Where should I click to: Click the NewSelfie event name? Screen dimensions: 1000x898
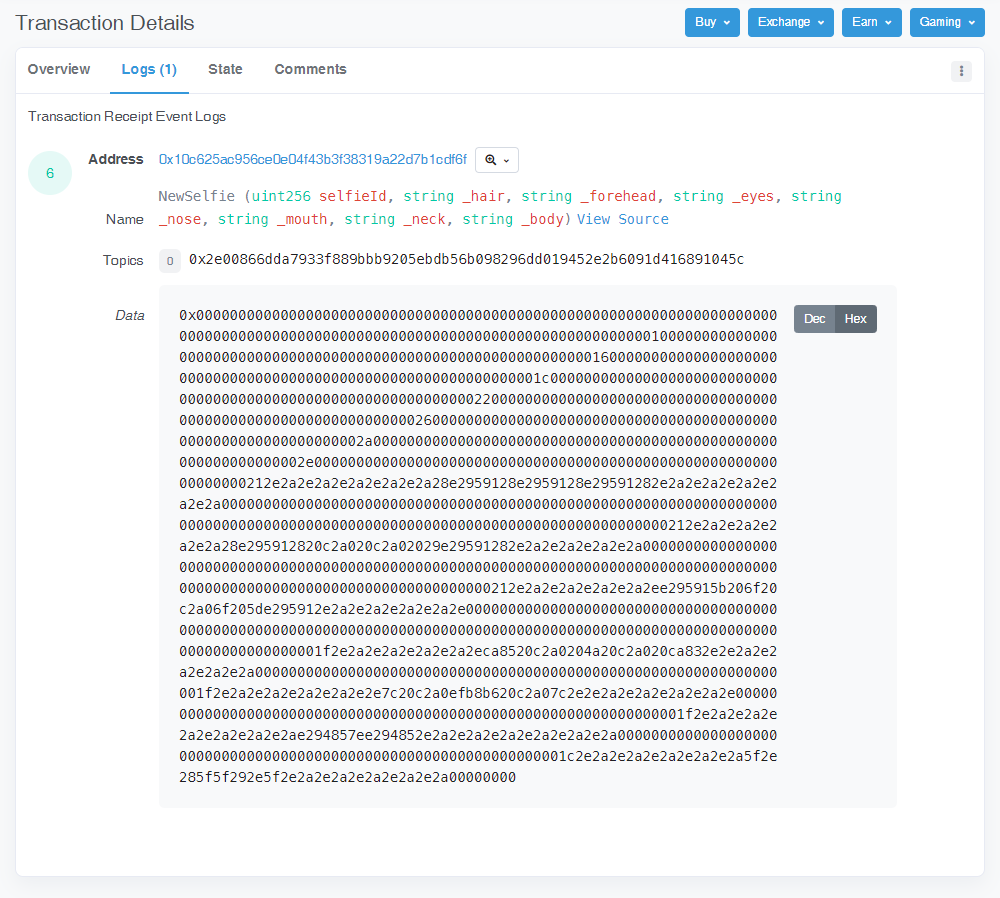click(196, 197)
